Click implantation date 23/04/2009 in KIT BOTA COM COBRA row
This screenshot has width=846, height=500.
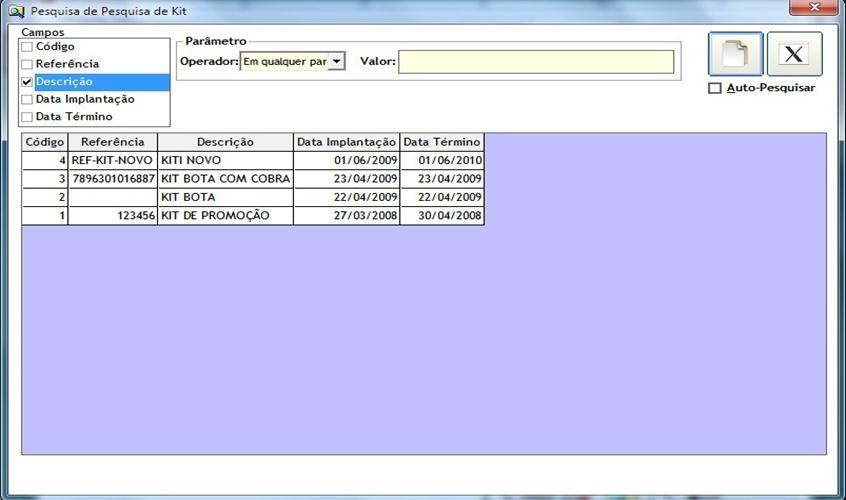[x=346, y=179]
